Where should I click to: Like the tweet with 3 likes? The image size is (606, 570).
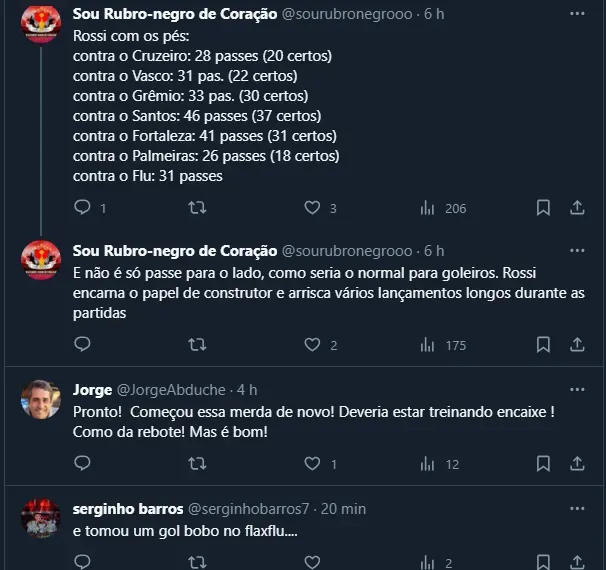click(312, 208)
